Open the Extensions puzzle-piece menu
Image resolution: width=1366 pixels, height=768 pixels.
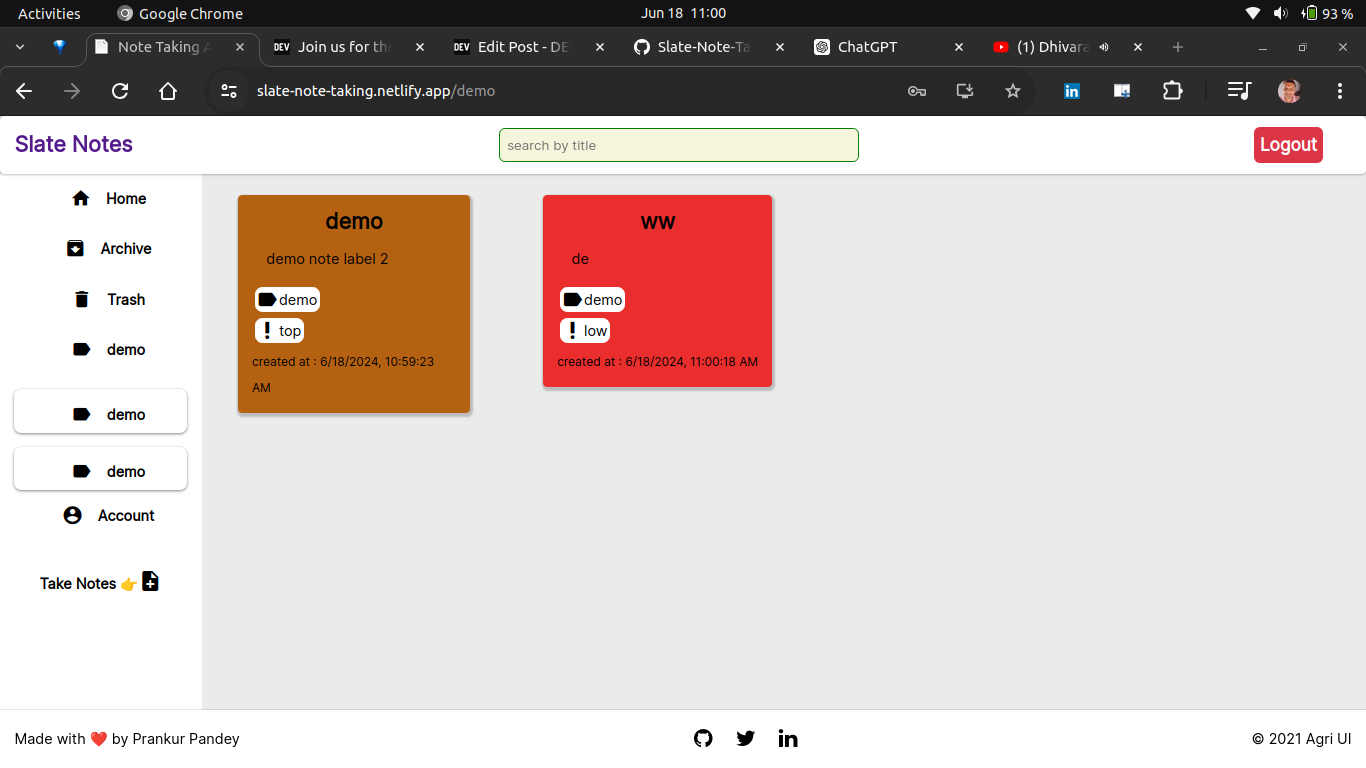[1172, 91]
